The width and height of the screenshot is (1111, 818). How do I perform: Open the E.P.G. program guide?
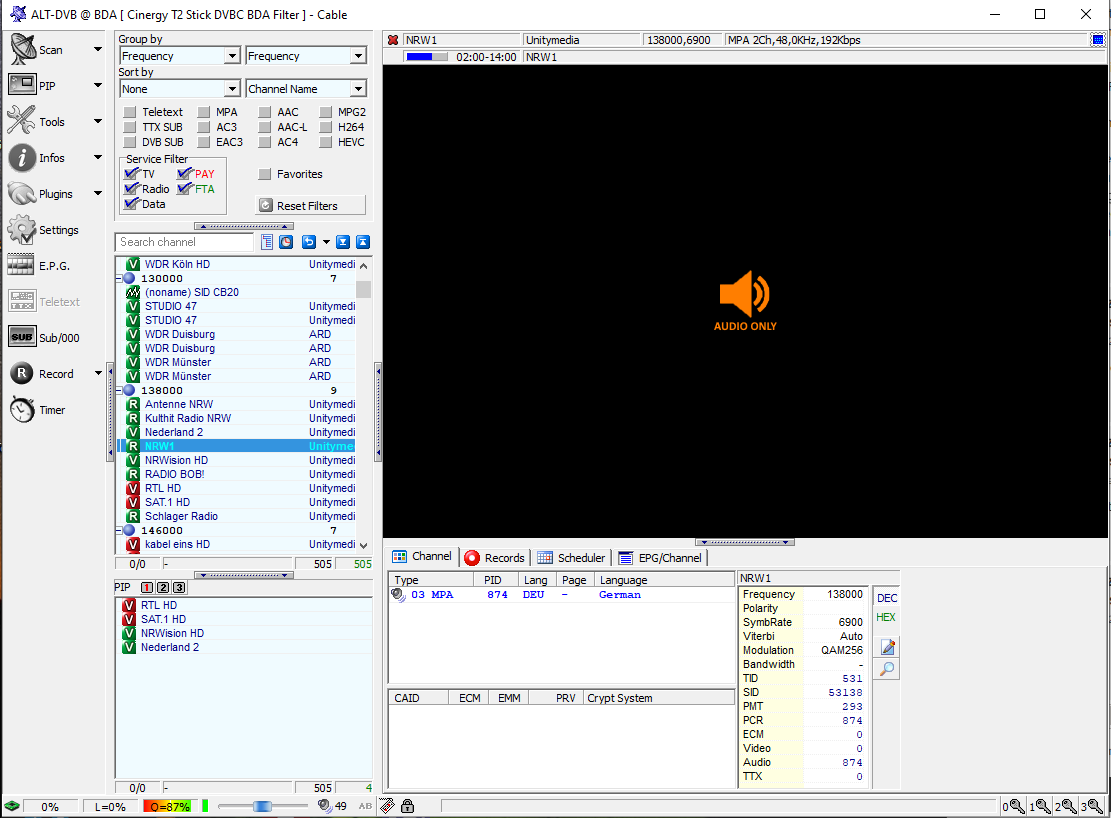pos(22,265)
